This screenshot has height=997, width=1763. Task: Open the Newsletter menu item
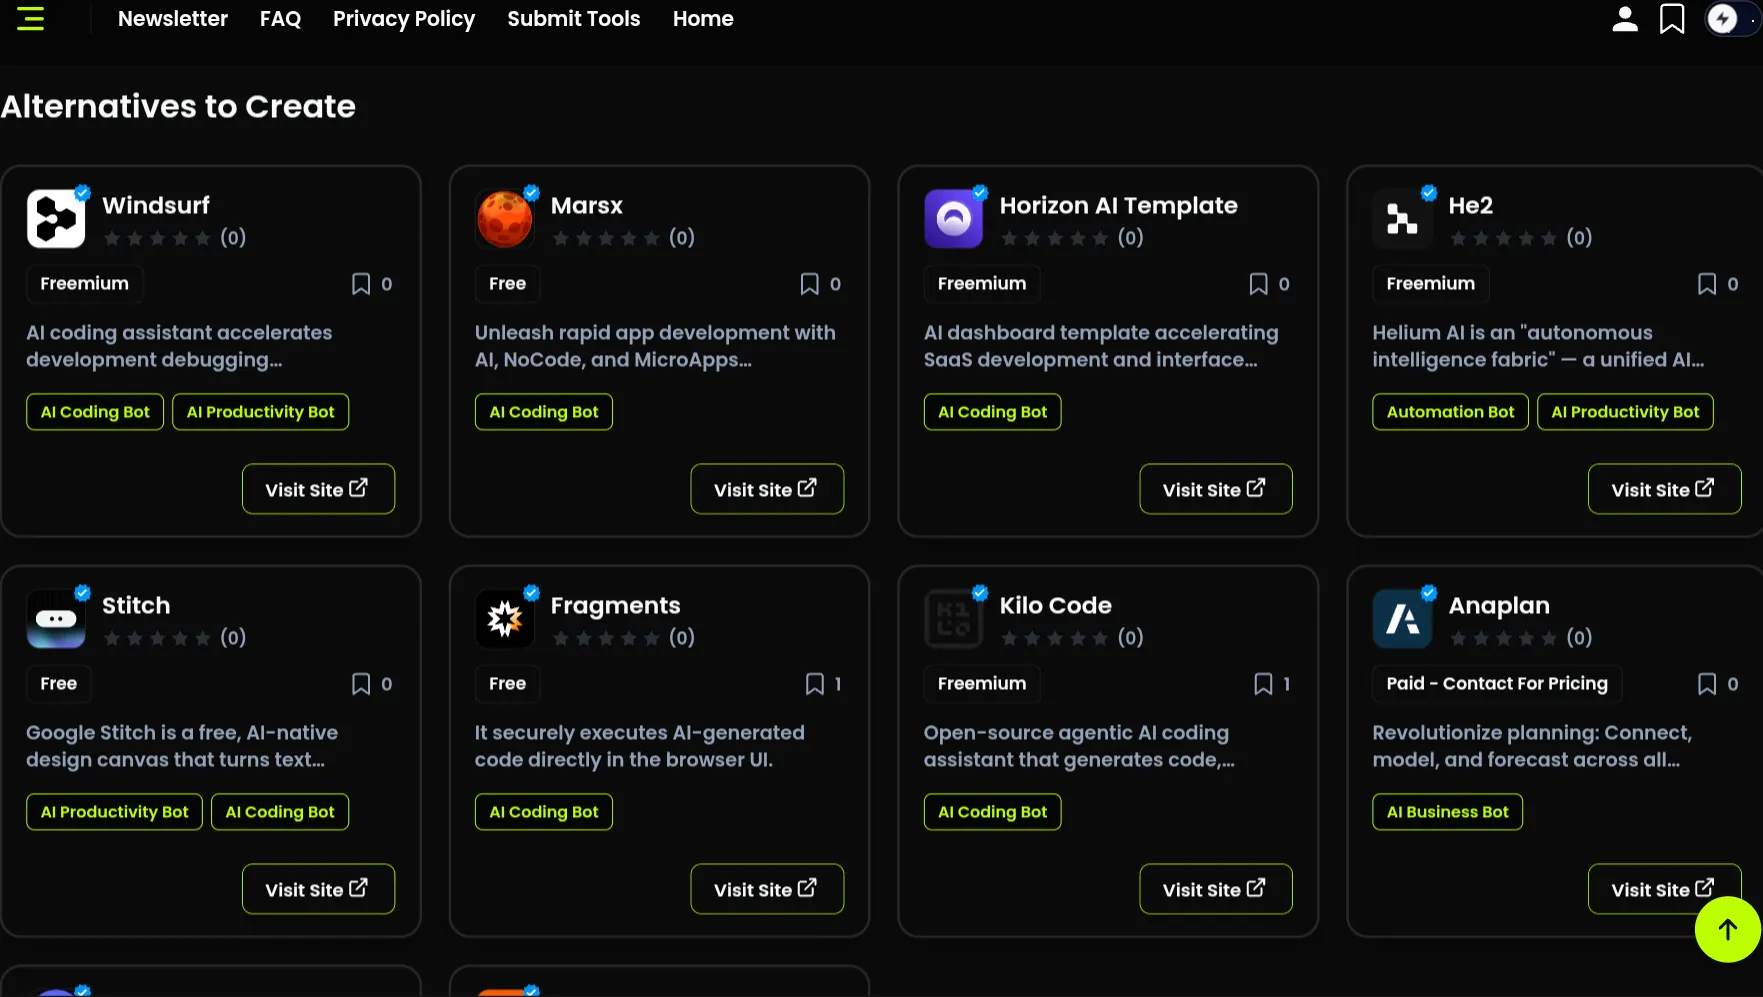173,19
